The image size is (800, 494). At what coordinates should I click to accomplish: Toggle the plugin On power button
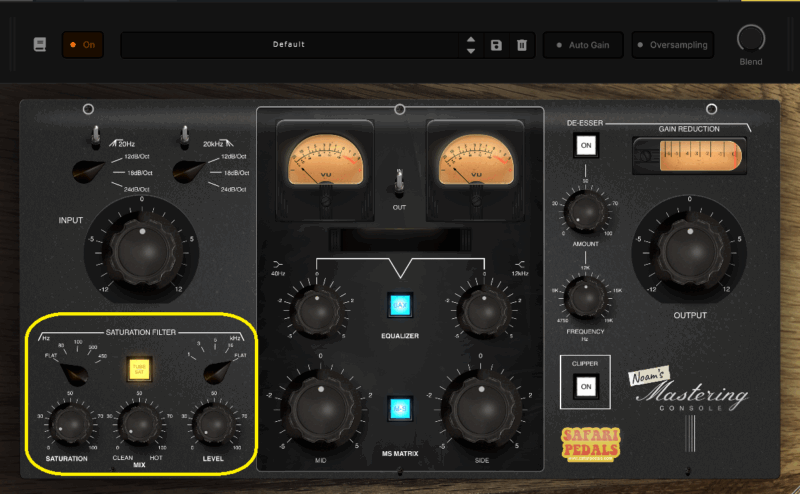coord(82,45)
